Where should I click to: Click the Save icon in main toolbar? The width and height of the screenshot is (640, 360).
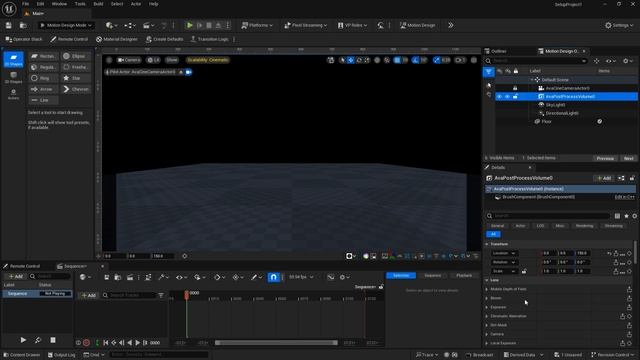(9, 25)
